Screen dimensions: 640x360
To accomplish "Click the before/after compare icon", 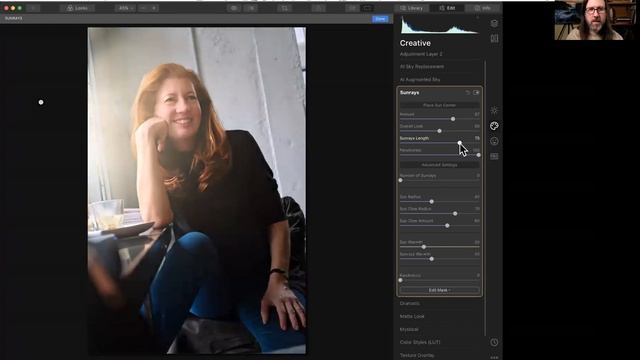I will pyautogui.click(x=252, y=8).
